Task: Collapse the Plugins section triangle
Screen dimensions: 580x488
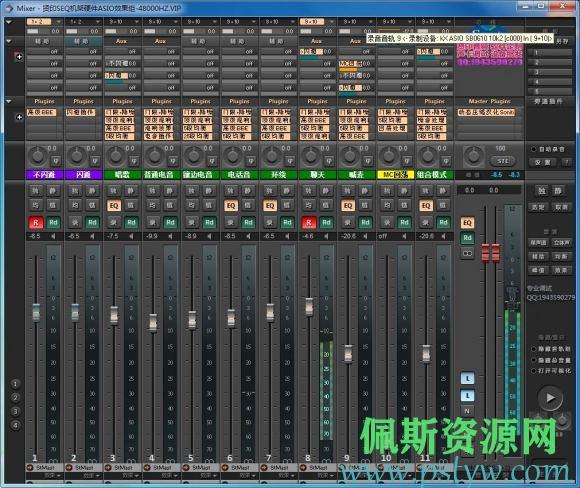Action: click(x=9, y=101)
